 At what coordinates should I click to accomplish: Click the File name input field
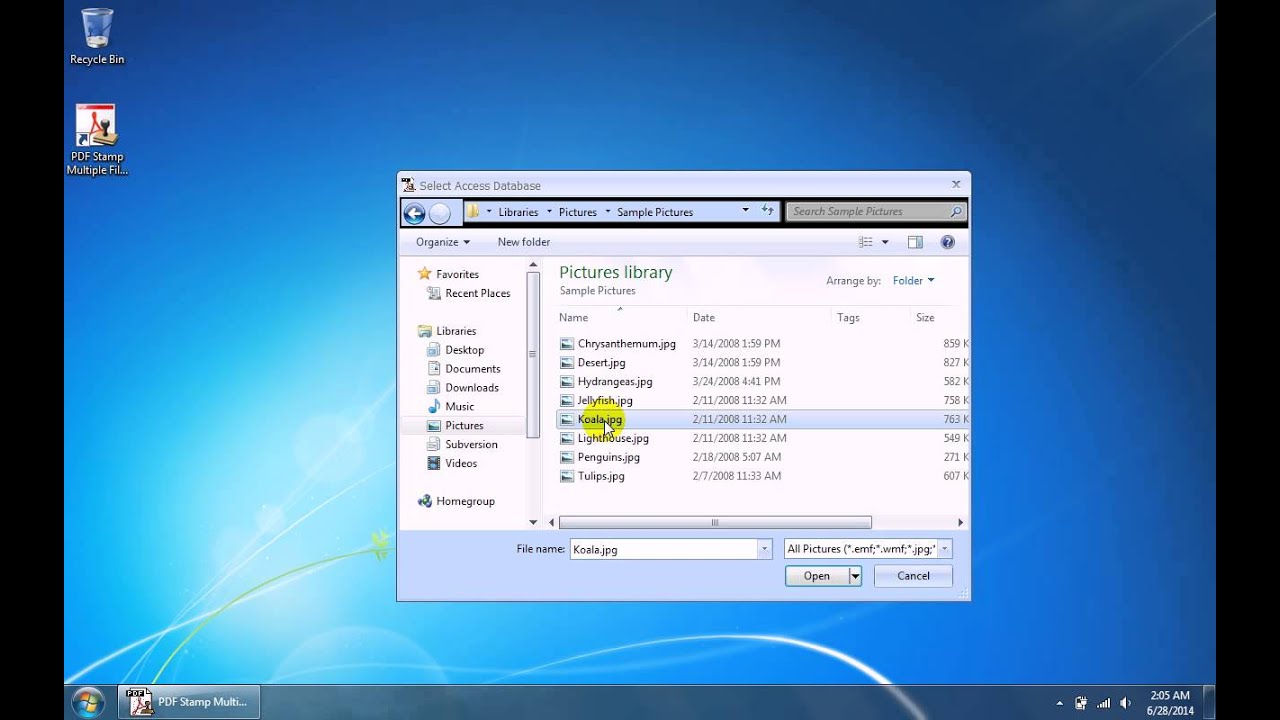tap(664, 549)
